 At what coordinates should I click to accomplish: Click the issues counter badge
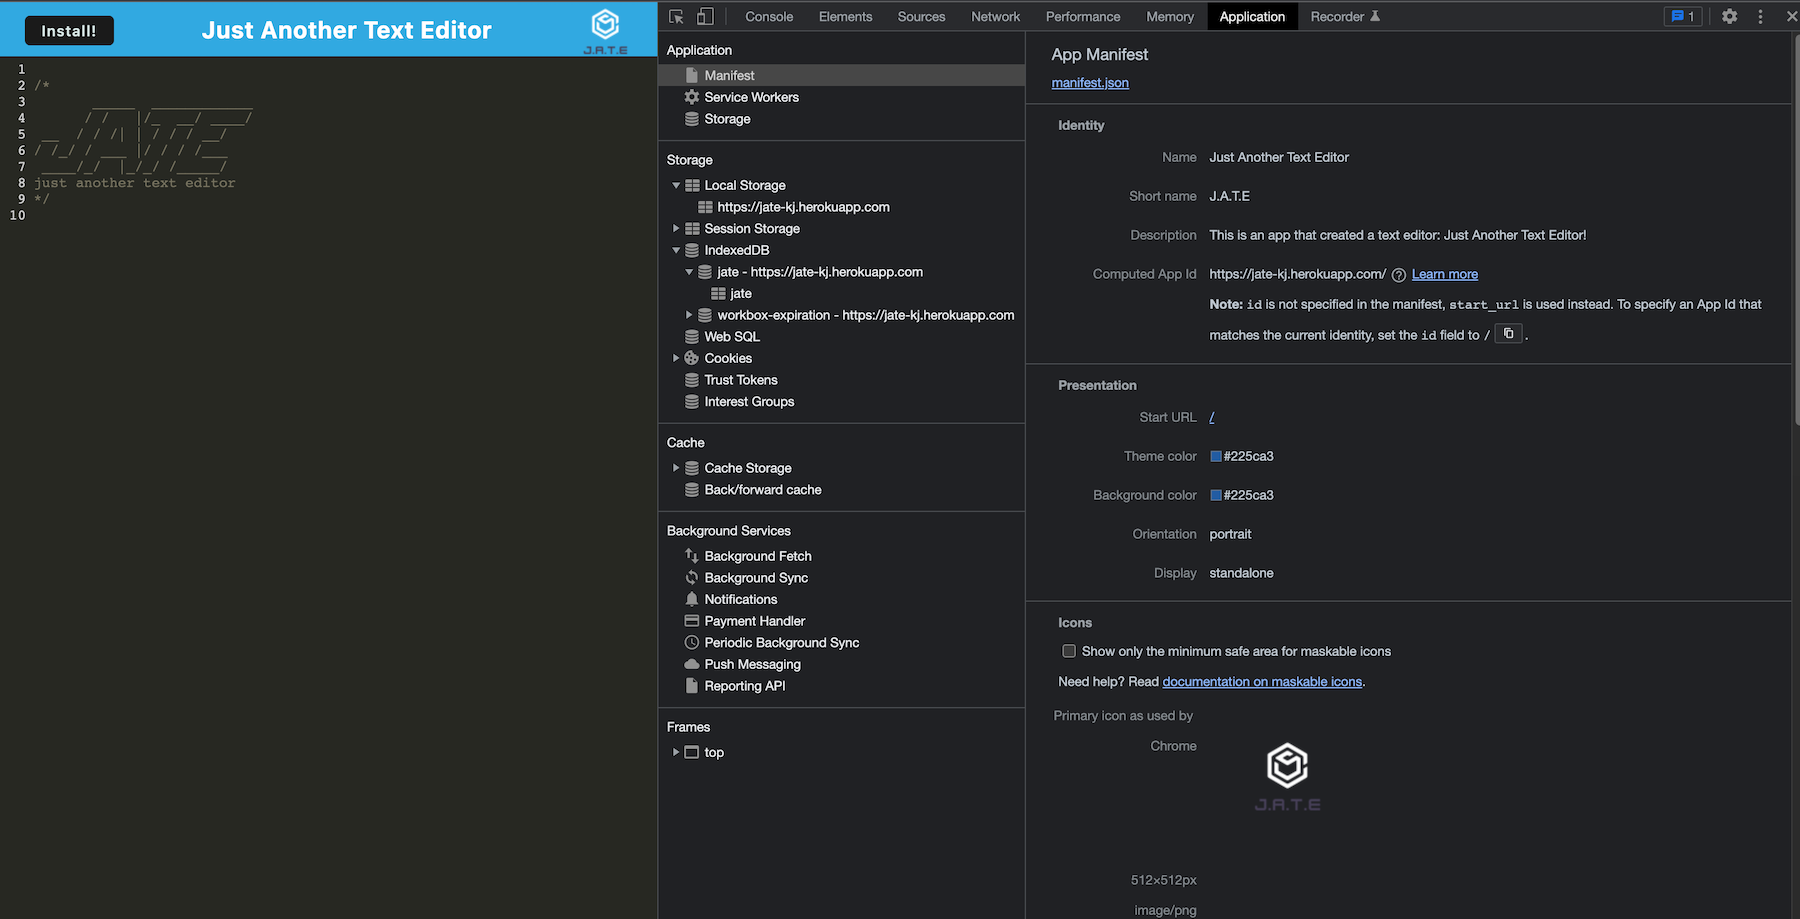click(1683, 16)
